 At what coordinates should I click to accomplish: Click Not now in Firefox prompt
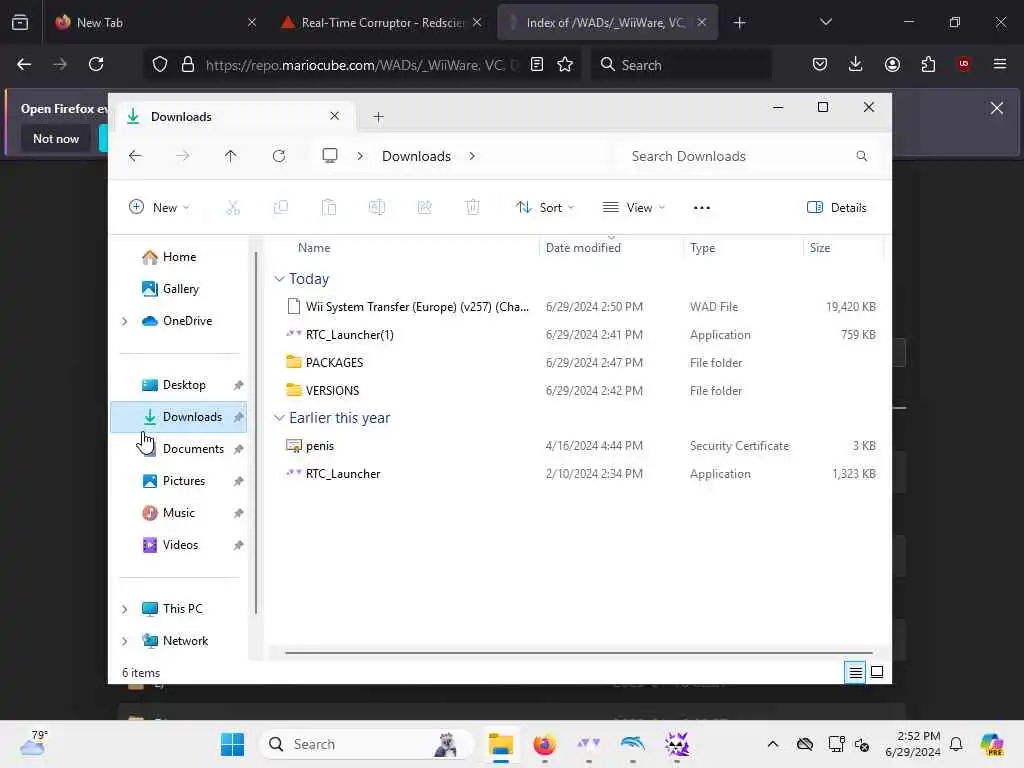click(56, 138)
